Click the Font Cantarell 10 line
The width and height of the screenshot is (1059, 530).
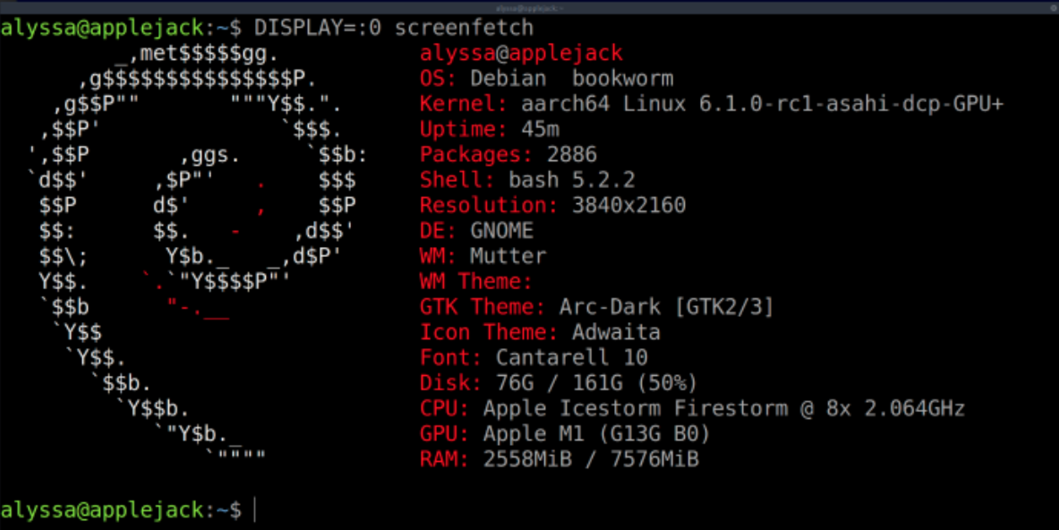coord(534,357)
